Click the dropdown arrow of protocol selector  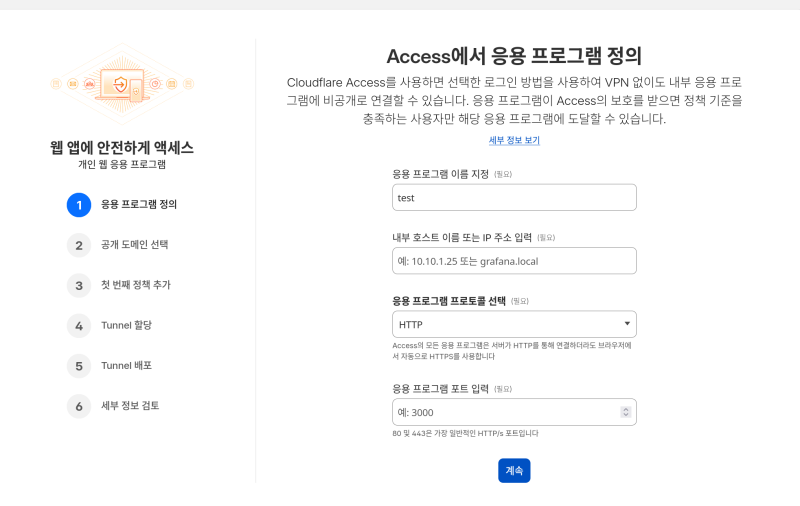coord(626,323)
